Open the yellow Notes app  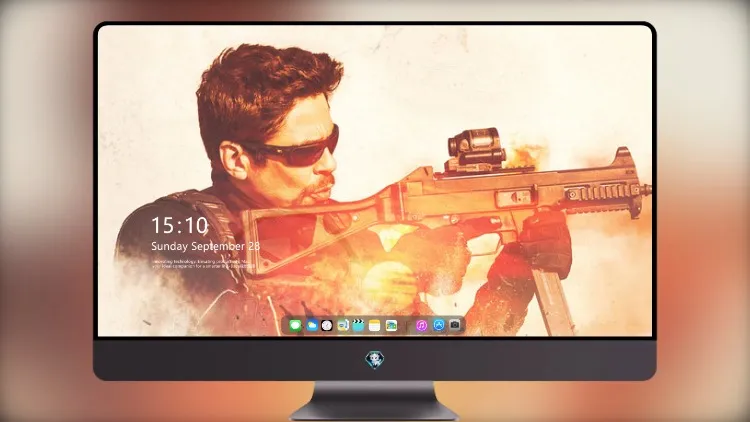tap(375, 326)
